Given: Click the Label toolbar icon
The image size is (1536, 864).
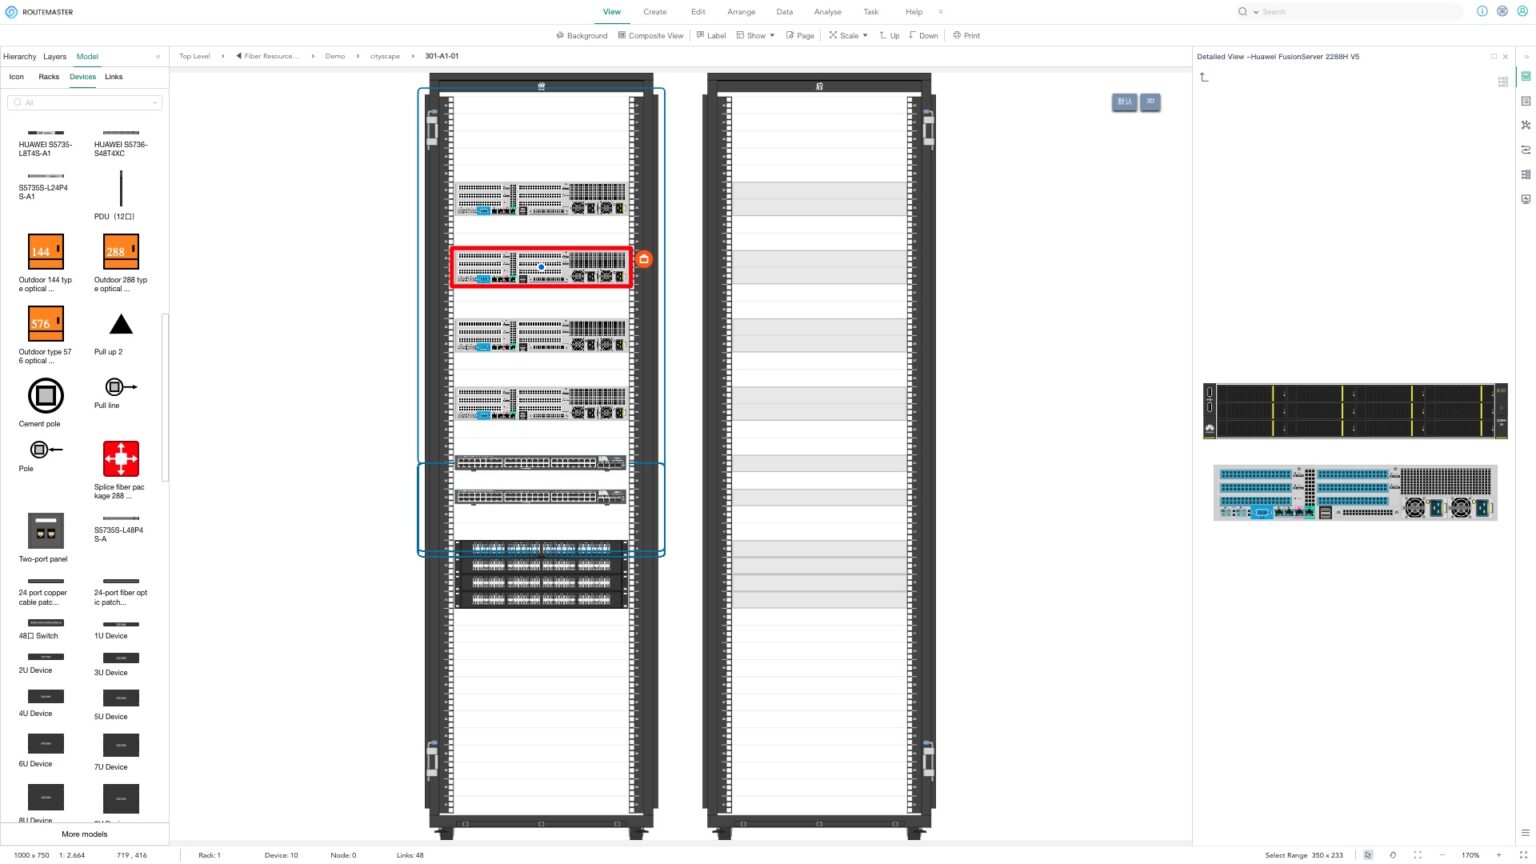Looking at the screenshot, I should point(711,35).
